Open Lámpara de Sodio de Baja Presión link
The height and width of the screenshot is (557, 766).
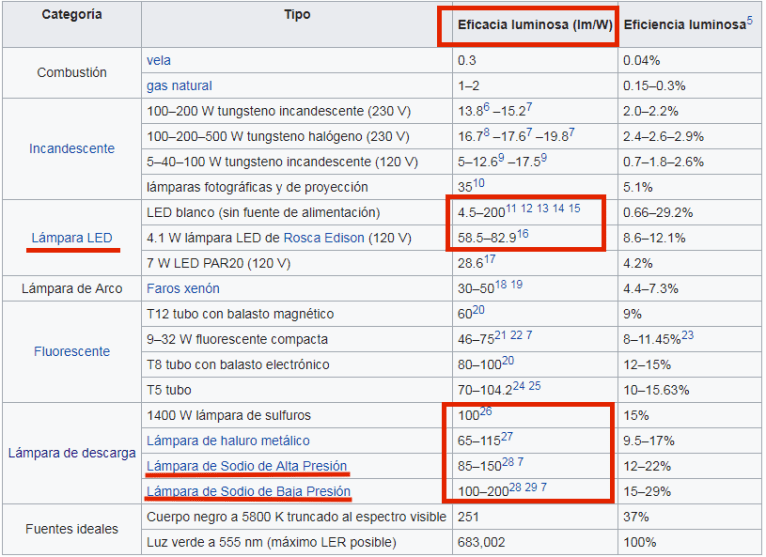tap(248, 491)
